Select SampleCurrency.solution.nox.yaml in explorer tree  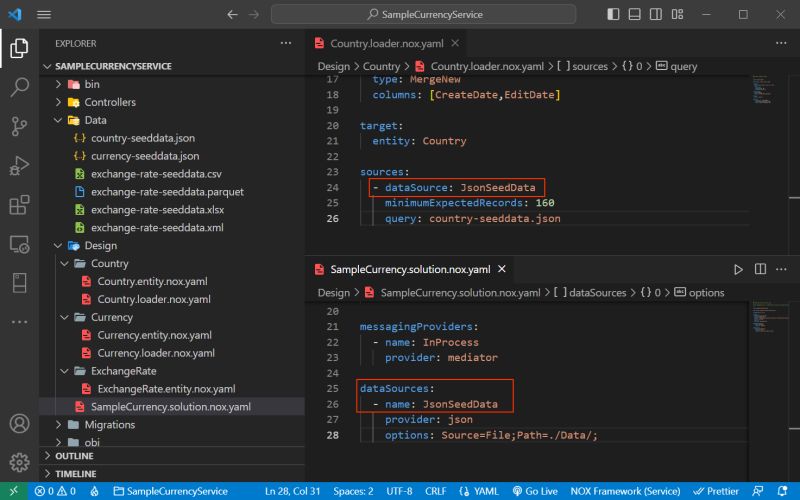[170, 407]
